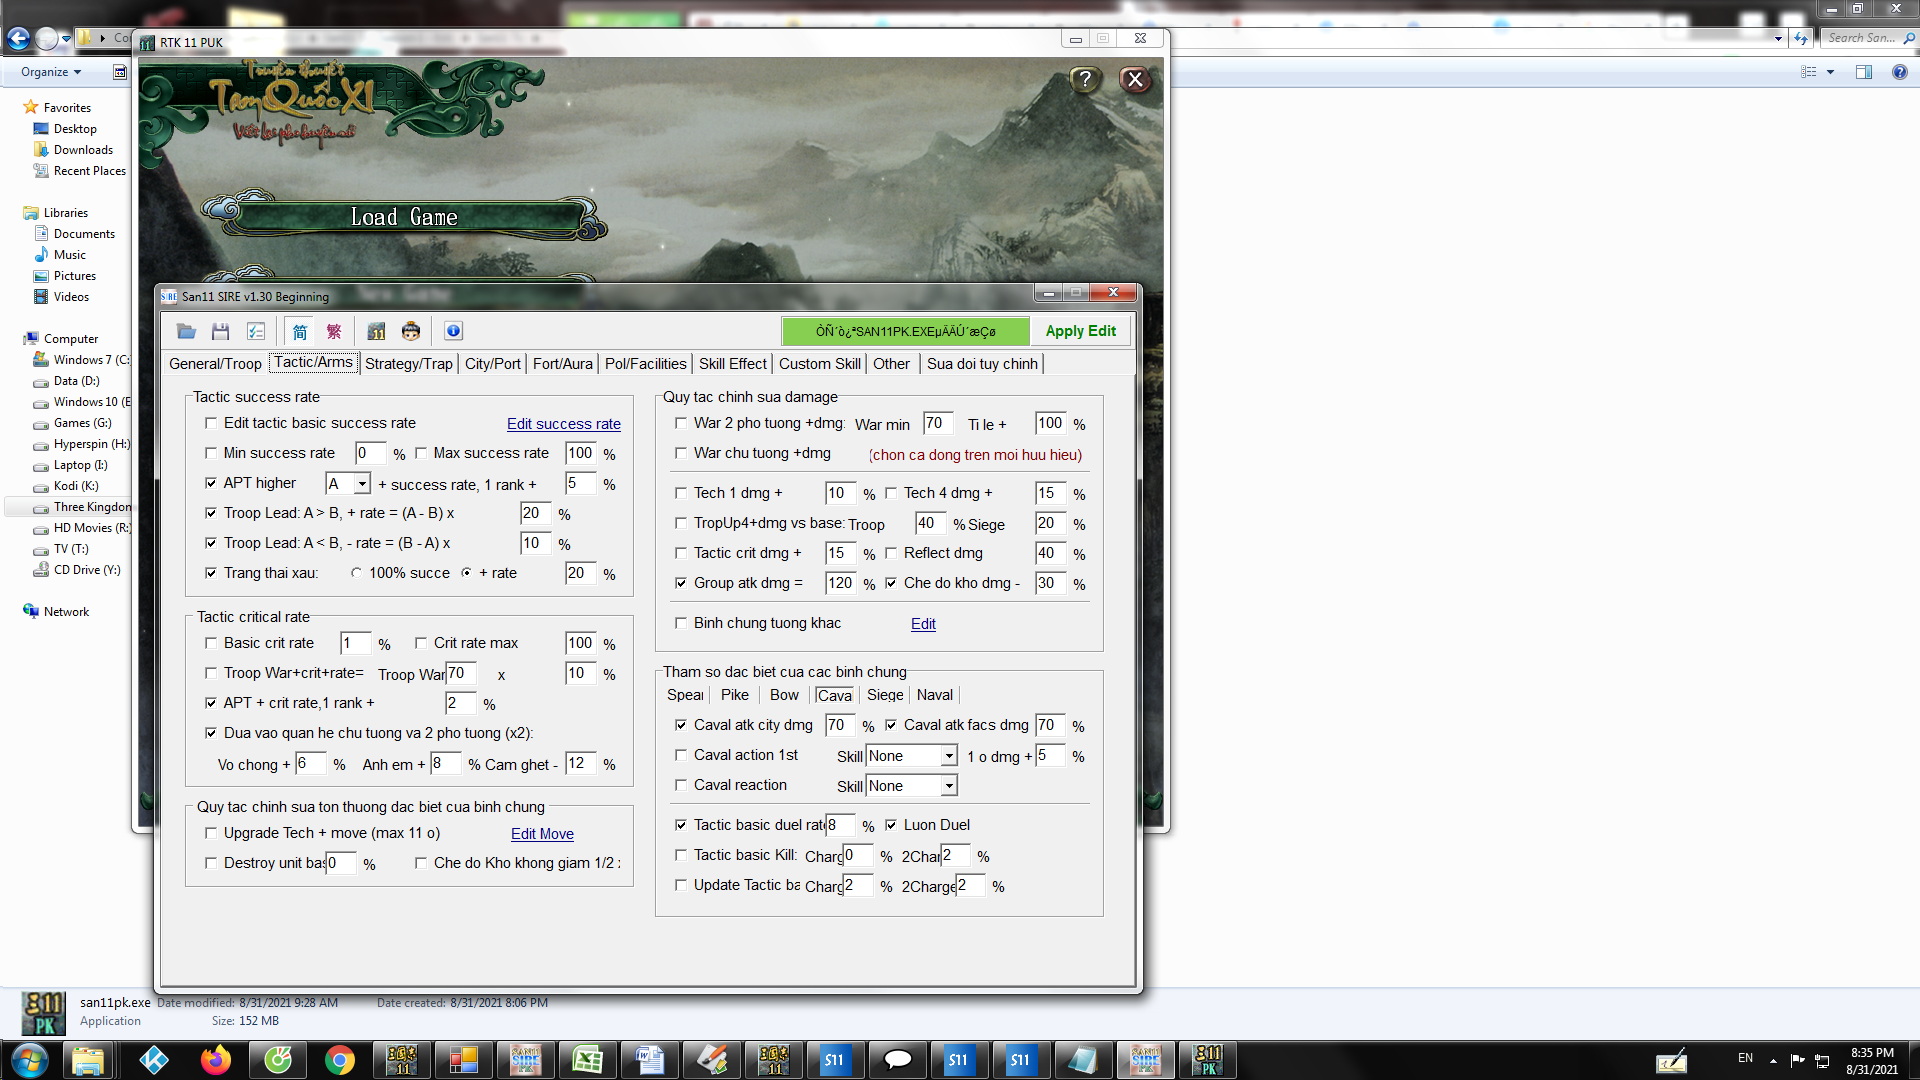Open the blue info icon
1920x1080 pixels.
453,331
